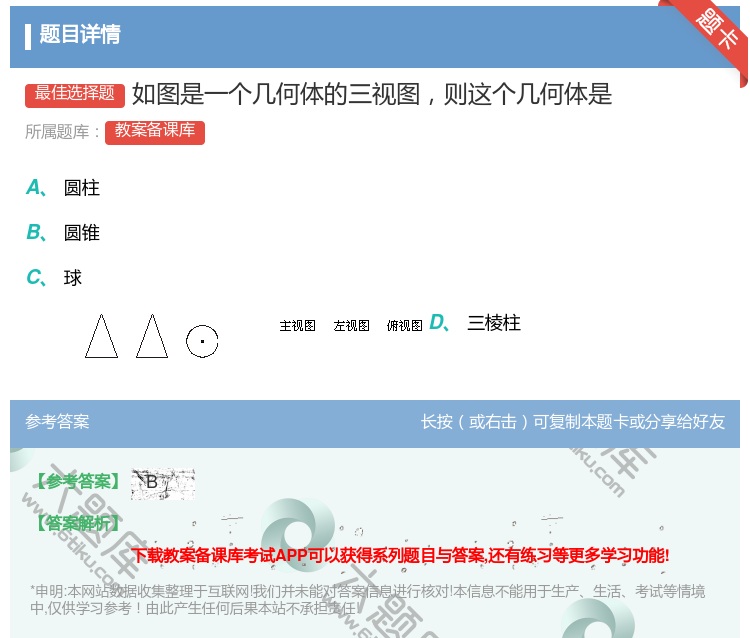The height and width of the screenshot is (638, 750).
Task: Click the 【参考答案】 green label
Action: pyautogui.click(x=78, y=481)
